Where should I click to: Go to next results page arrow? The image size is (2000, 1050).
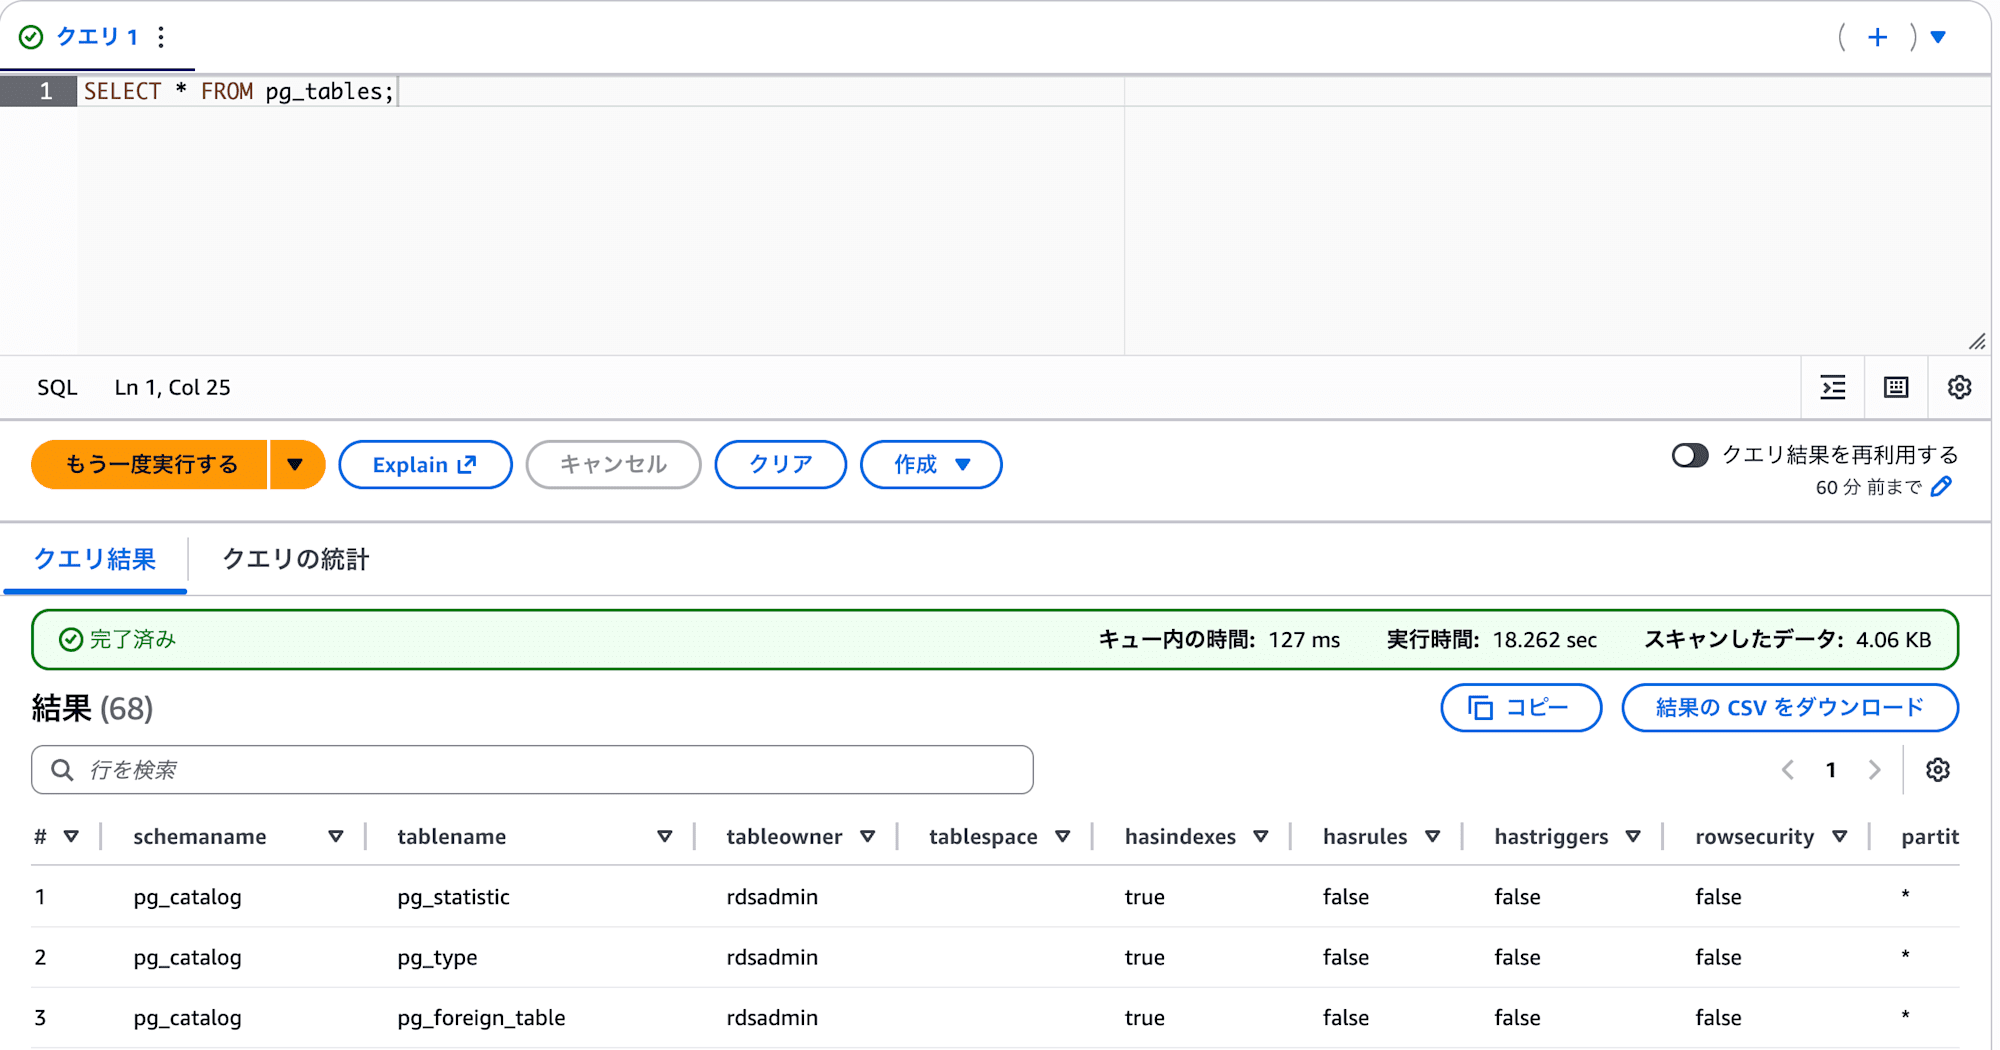[1874, 770]
